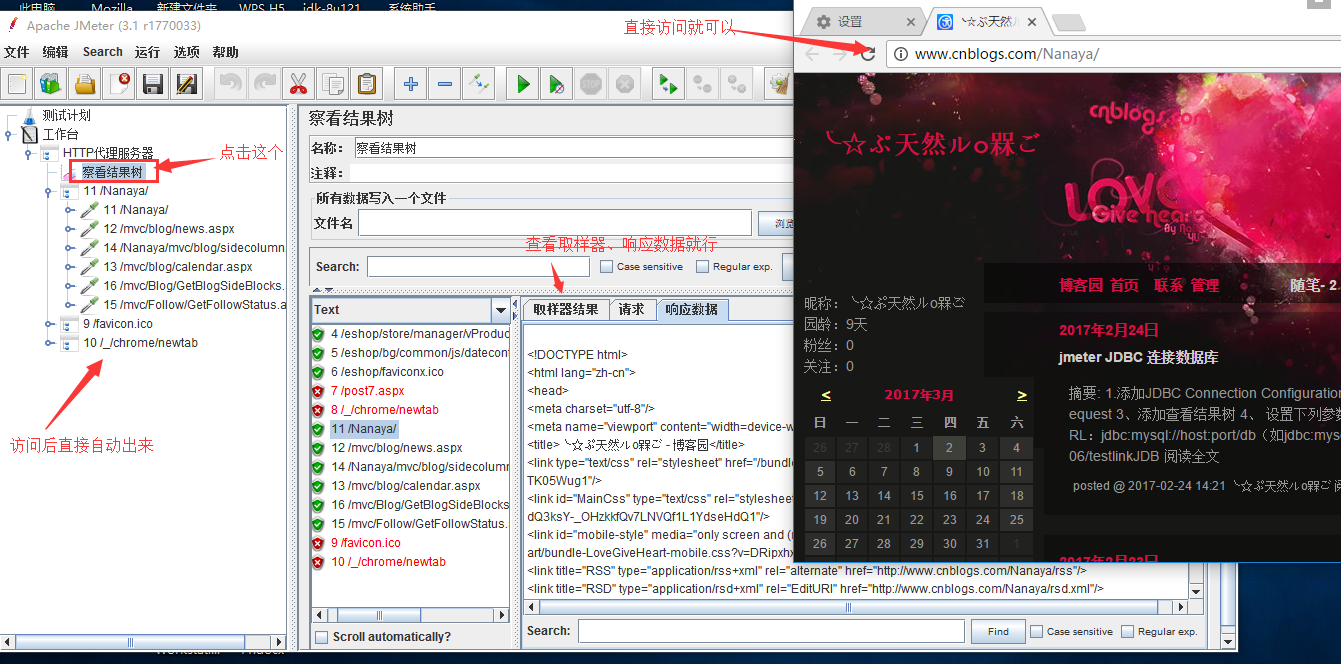Image resolution: width=1341 pixels, height=664 pixels.
Task: Reload the page in Chrome
Action: (868, 53)
